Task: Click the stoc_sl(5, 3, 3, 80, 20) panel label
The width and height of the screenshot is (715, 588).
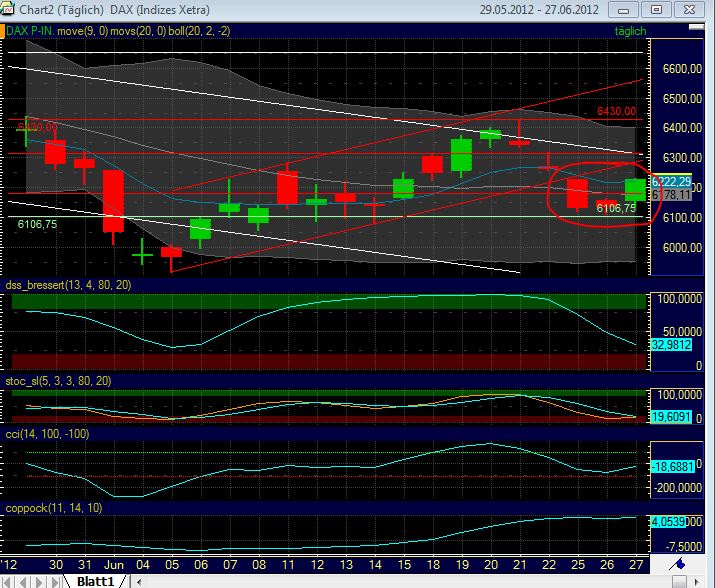Action: pos(58,381)
